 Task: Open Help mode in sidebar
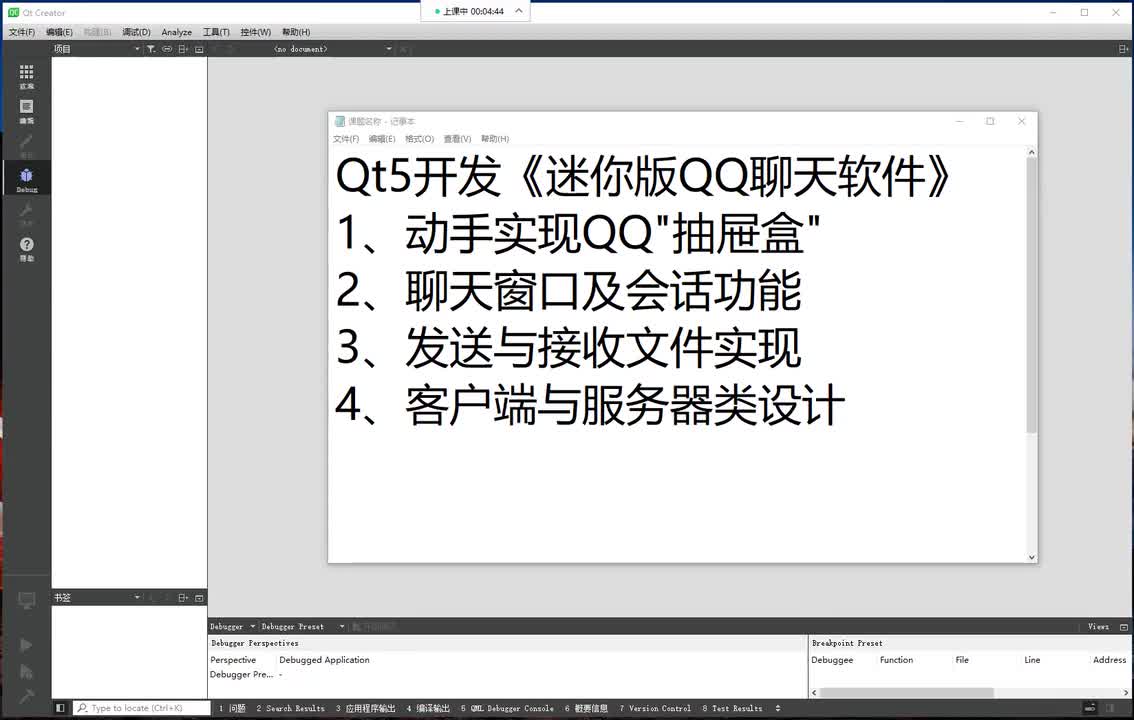tap(26, 248)
